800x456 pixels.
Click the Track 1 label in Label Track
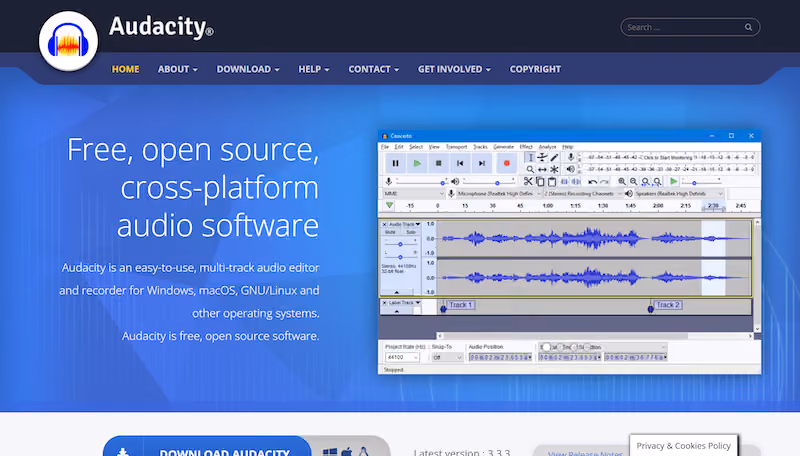click(461, 305)
